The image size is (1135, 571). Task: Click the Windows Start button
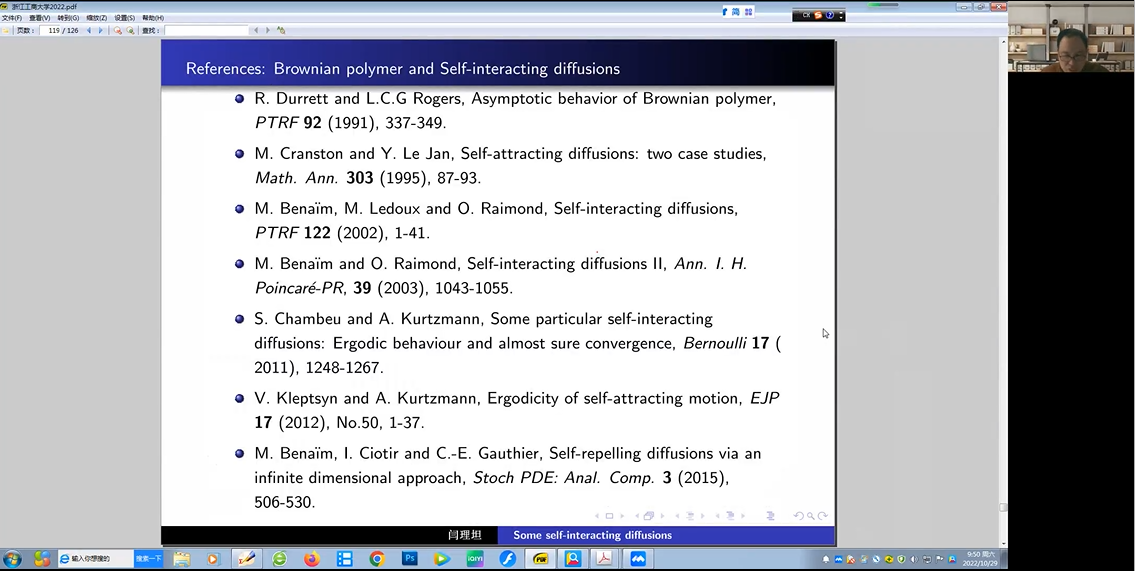coord(13,559)
